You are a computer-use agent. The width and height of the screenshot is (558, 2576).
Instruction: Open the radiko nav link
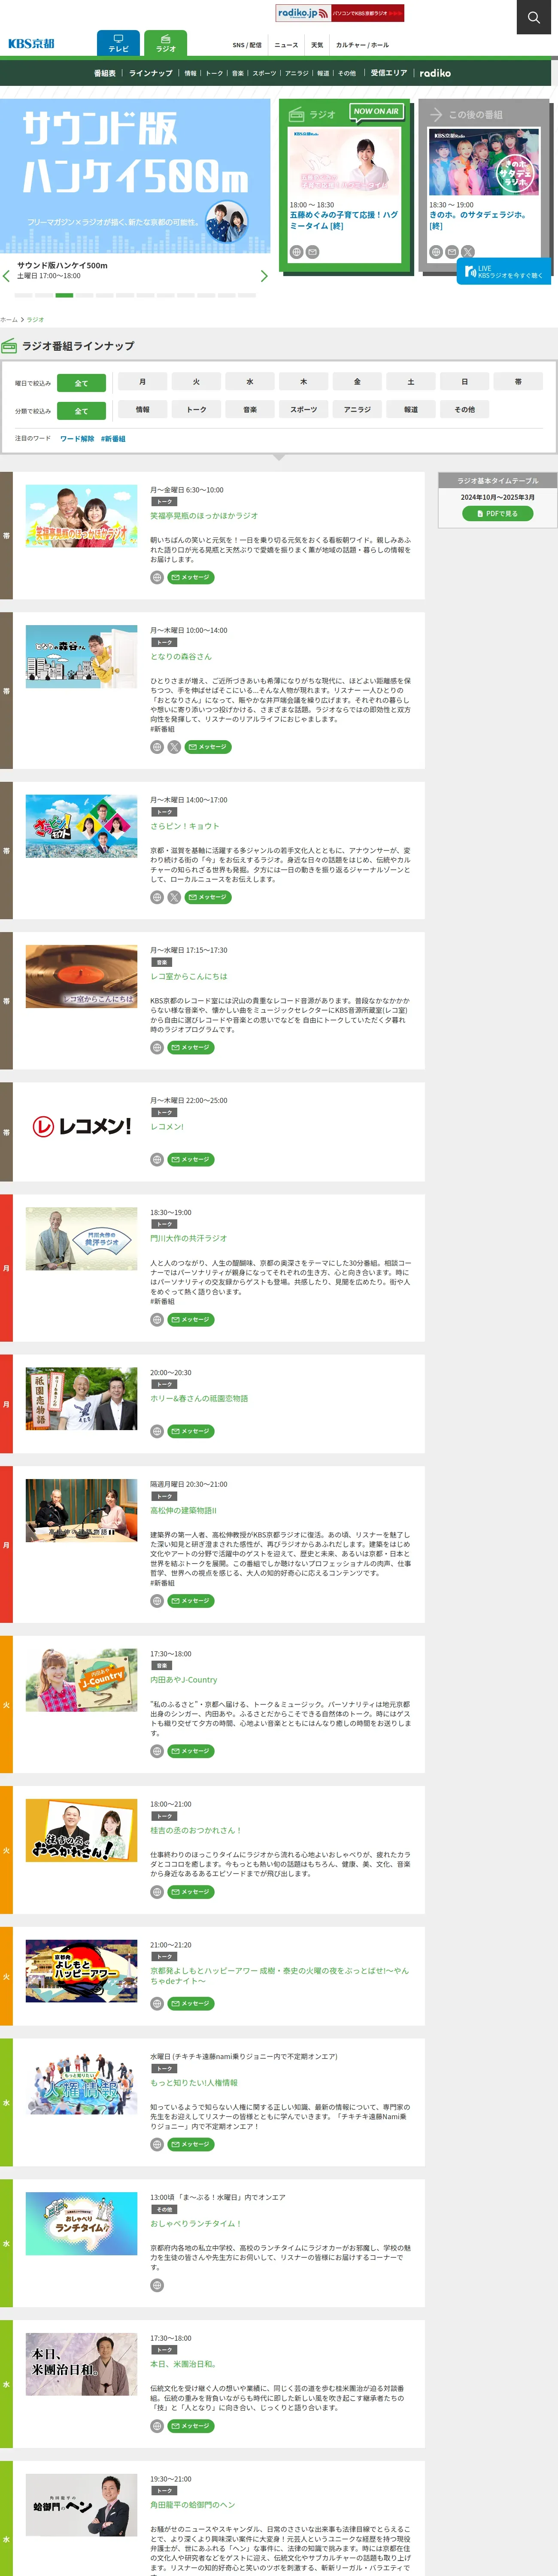(435, 73)
